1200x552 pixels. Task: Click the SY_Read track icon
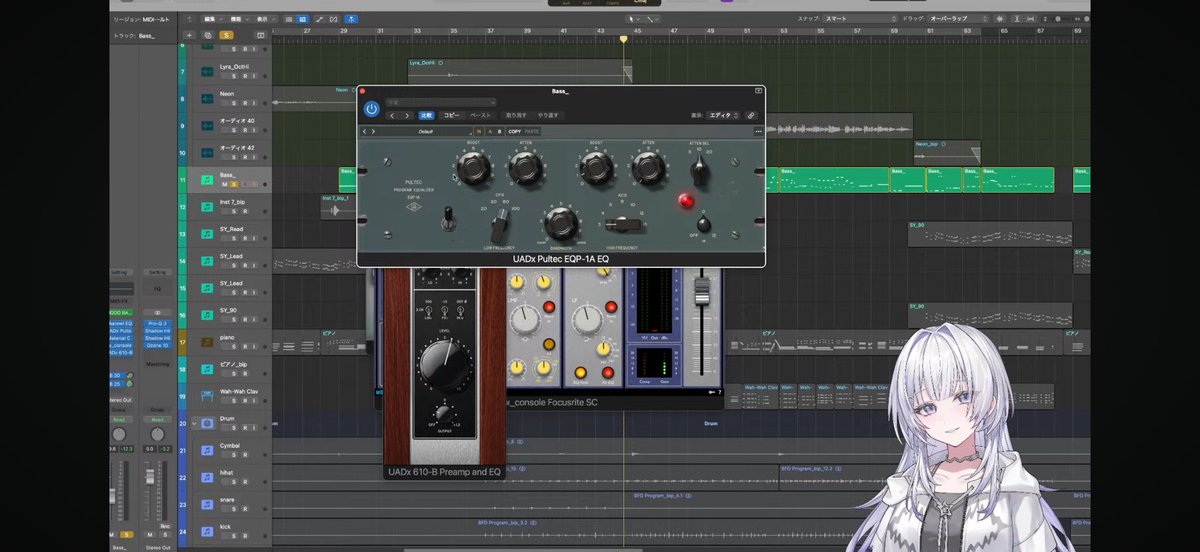[206, 234]
